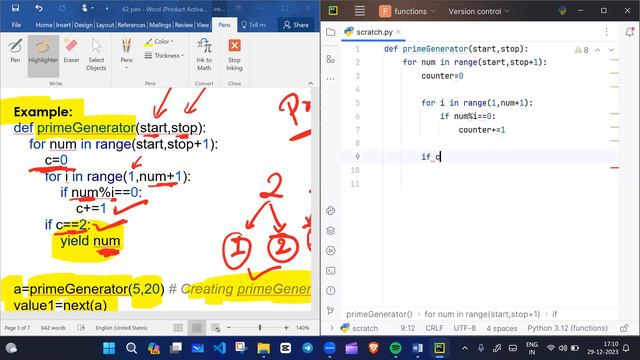Screen dimensions: 640x360
Task: Open Structure tool window icon
Action: [331, 59]
